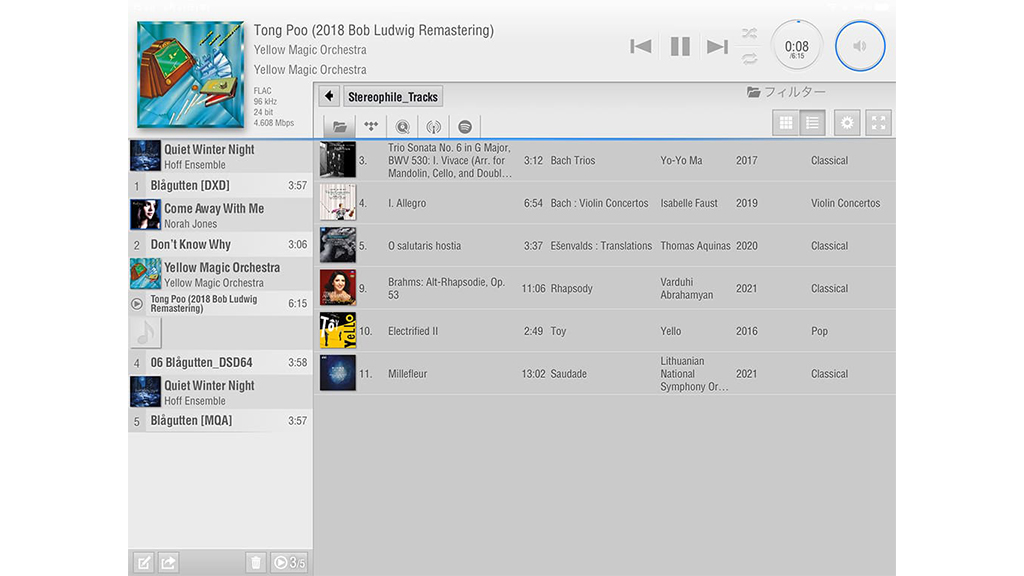
Task: Pause the current playback
Action: pyautogui.click(x=680, y=46)
